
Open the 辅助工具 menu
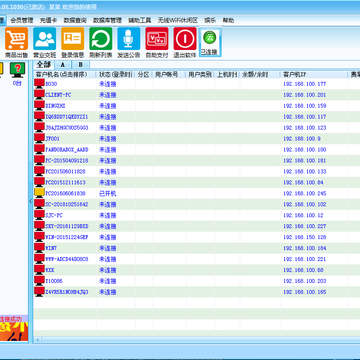pyautogui.click(x=140, y=20)
